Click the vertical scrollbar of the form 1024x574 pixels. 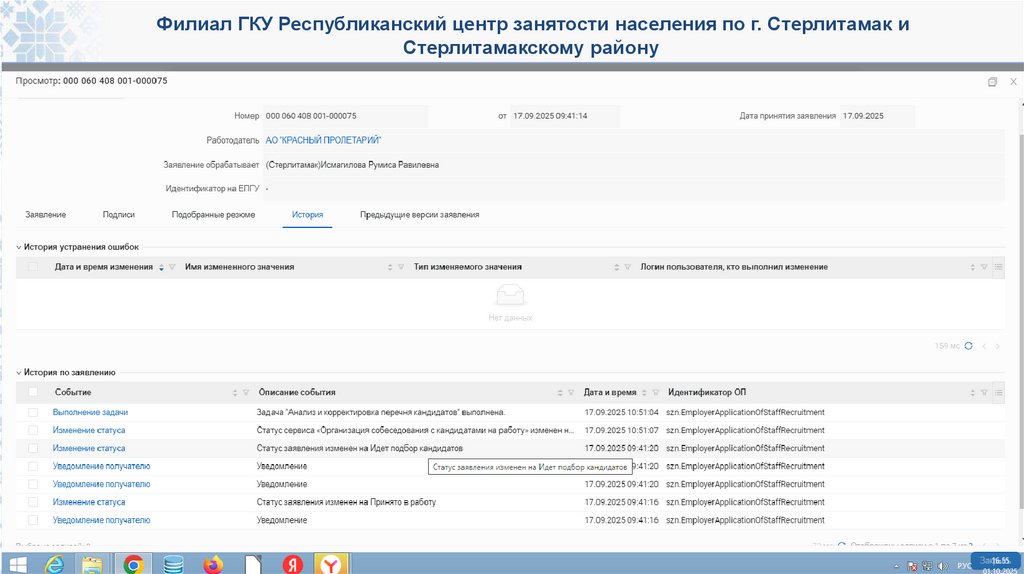1021,320
